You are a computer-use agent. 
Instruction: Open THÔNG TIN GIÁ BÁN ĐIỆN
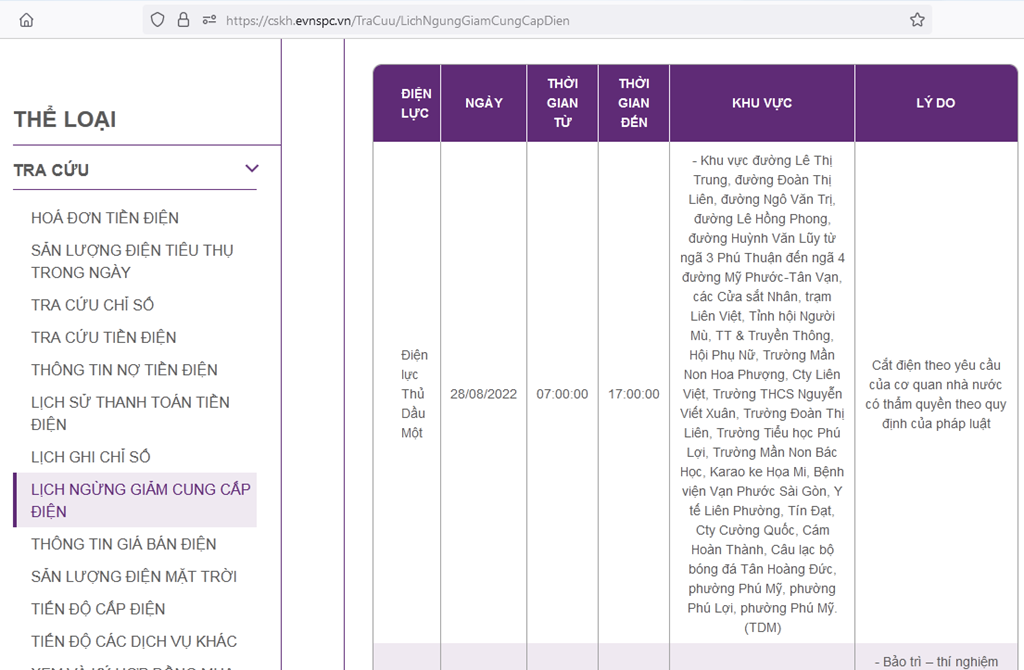click(x=123, y=544)
